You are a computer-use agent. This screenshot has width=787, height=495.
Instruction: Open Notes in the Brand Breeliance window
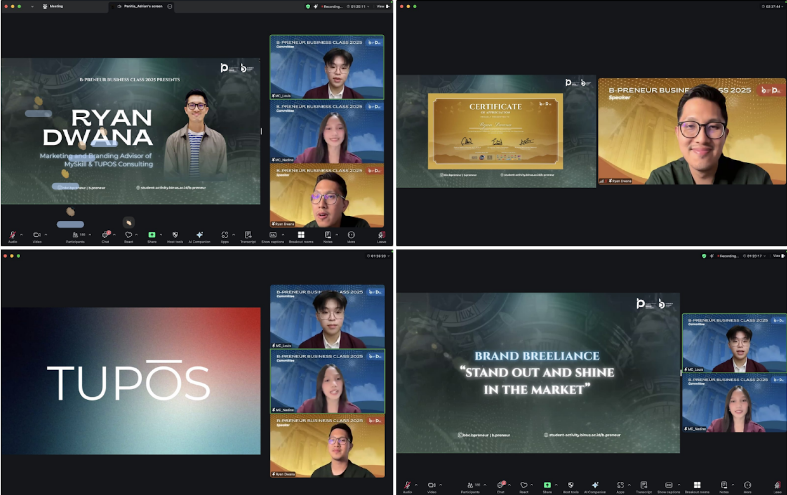pyautogui.click(x=724, y=484)
